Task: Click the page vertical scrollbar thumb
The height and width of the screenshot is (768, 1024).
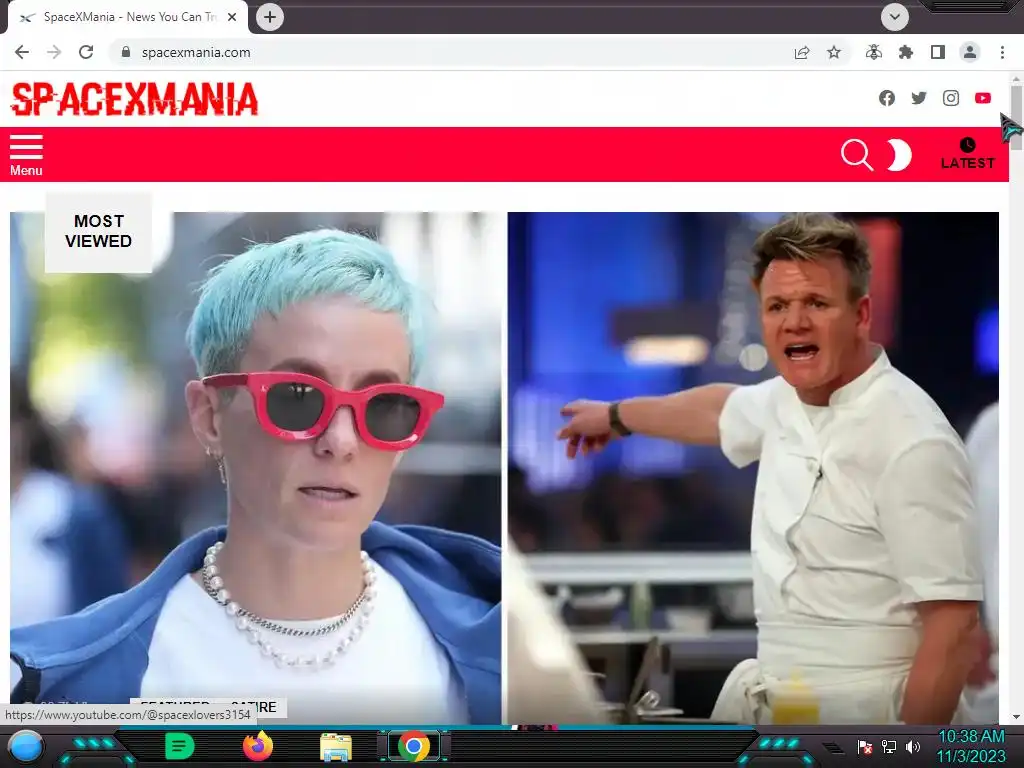Action: (1016, 118)
